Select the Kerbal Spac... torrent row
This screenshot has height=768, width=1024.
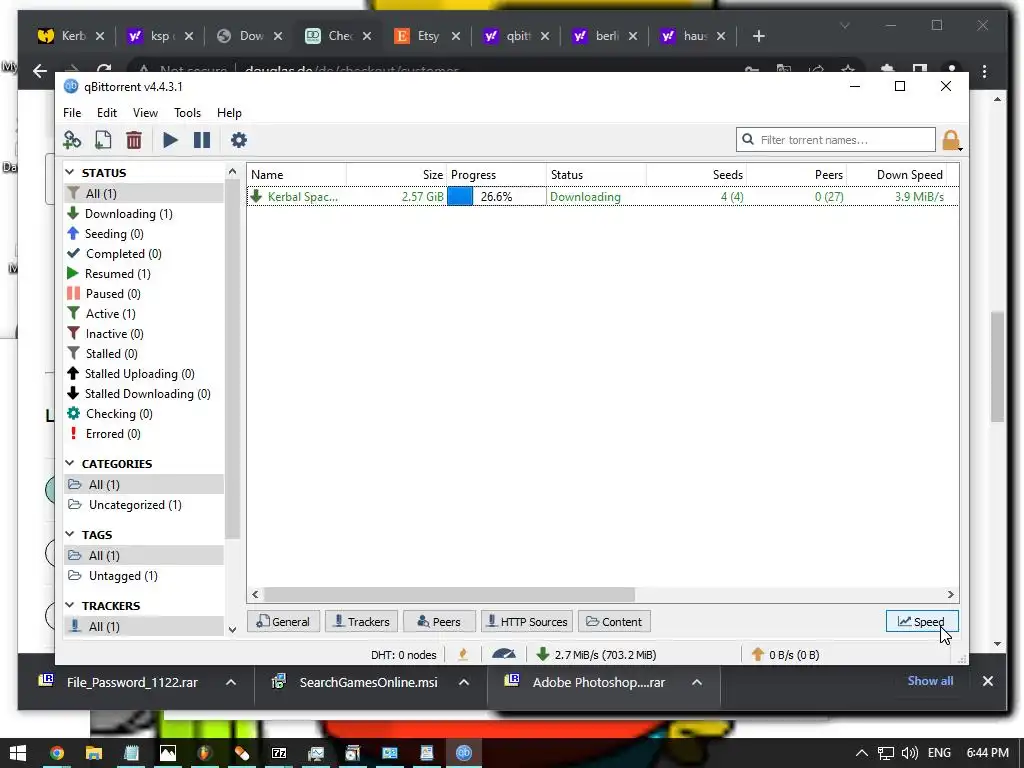603,197
